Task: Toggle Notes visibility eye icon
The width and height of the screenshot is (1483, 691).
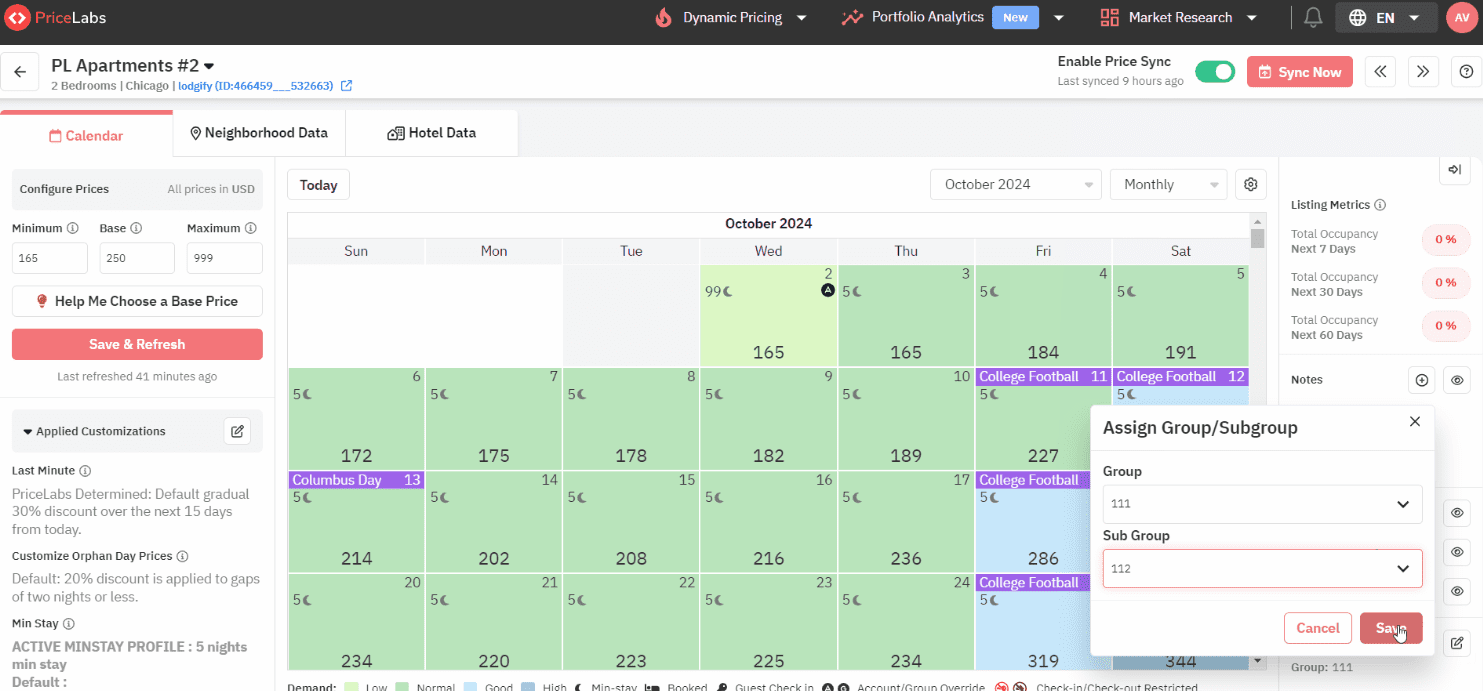Action: click(1458, 380)
